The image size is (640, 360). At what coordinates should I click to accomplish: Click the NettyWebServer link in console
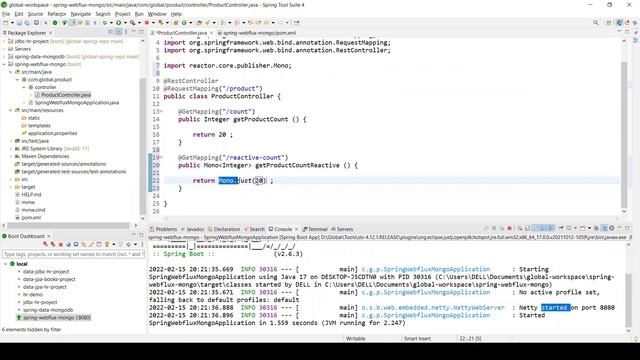[x=433, y=307]
